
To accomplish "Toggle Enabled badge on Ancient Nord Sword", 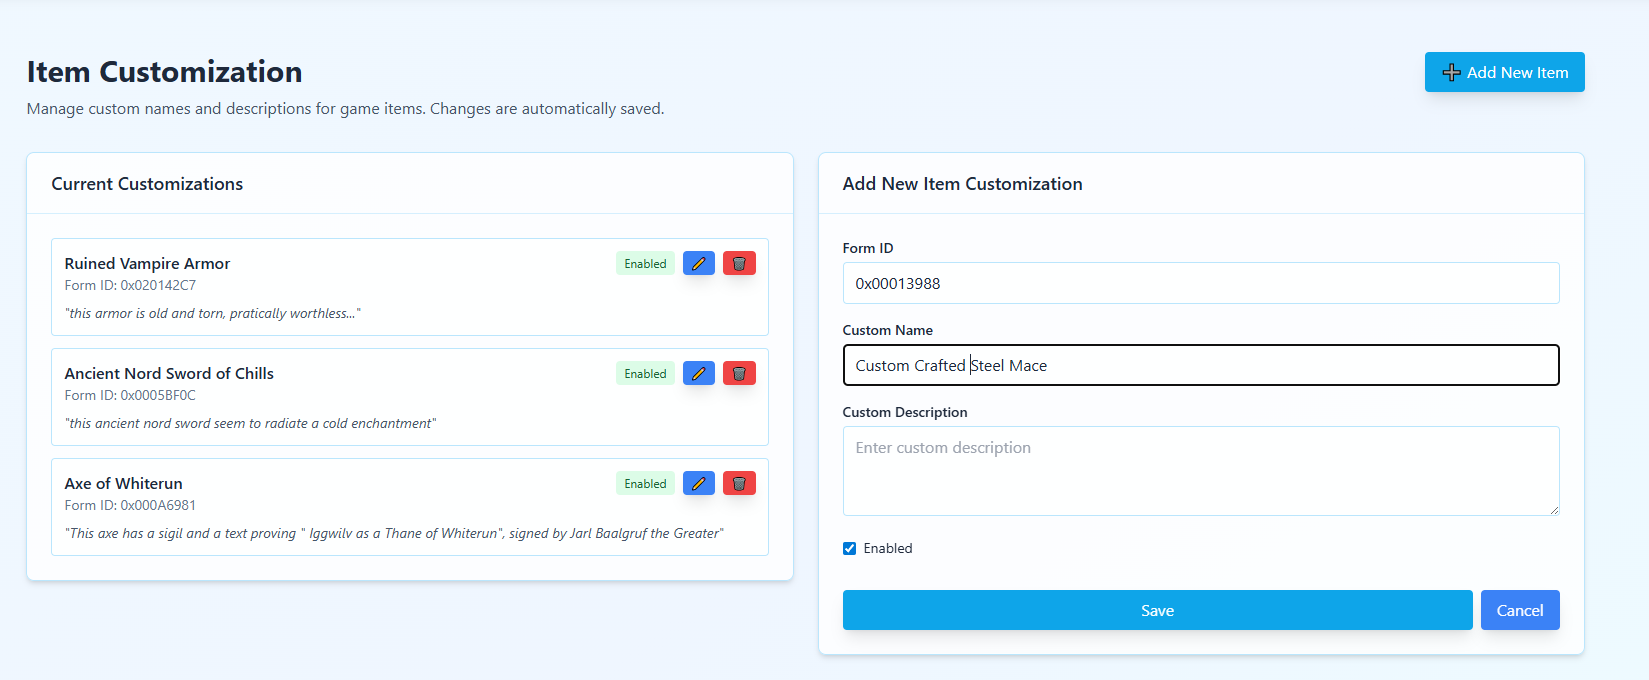I will (x=645, y=374).
